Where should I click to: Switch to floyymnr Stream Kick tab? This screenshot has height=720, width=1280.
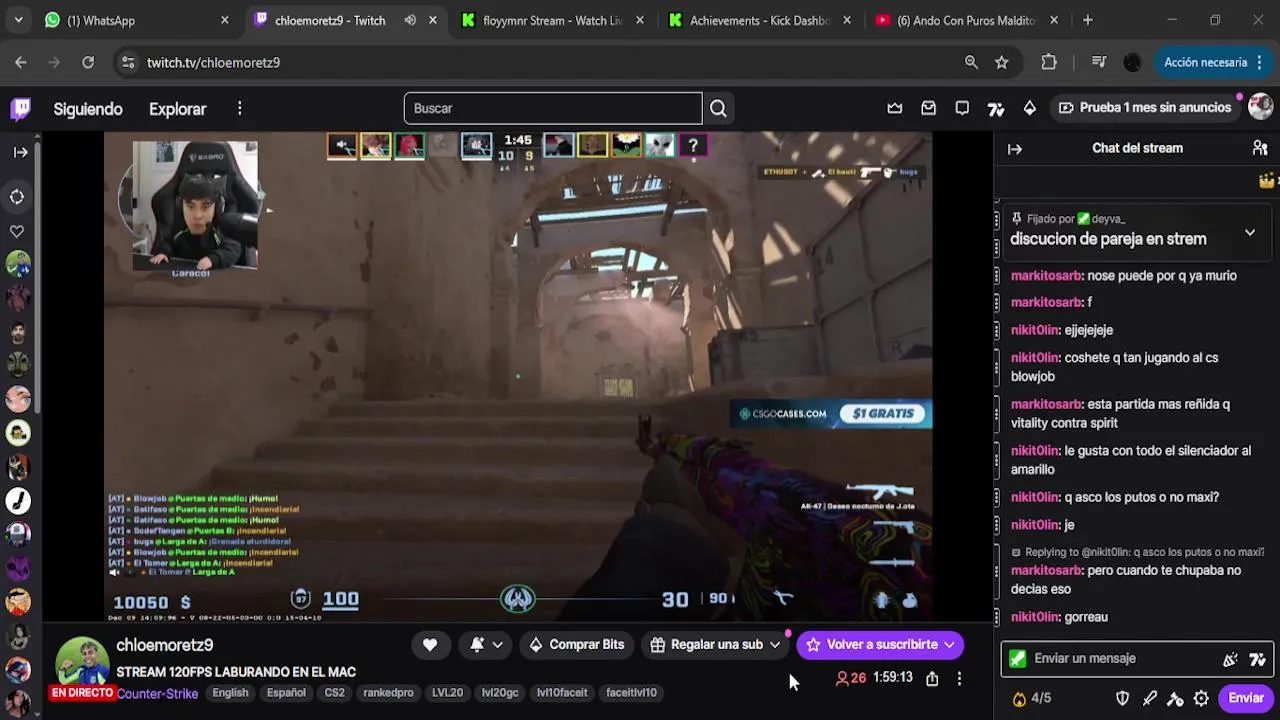click(552, 20)
